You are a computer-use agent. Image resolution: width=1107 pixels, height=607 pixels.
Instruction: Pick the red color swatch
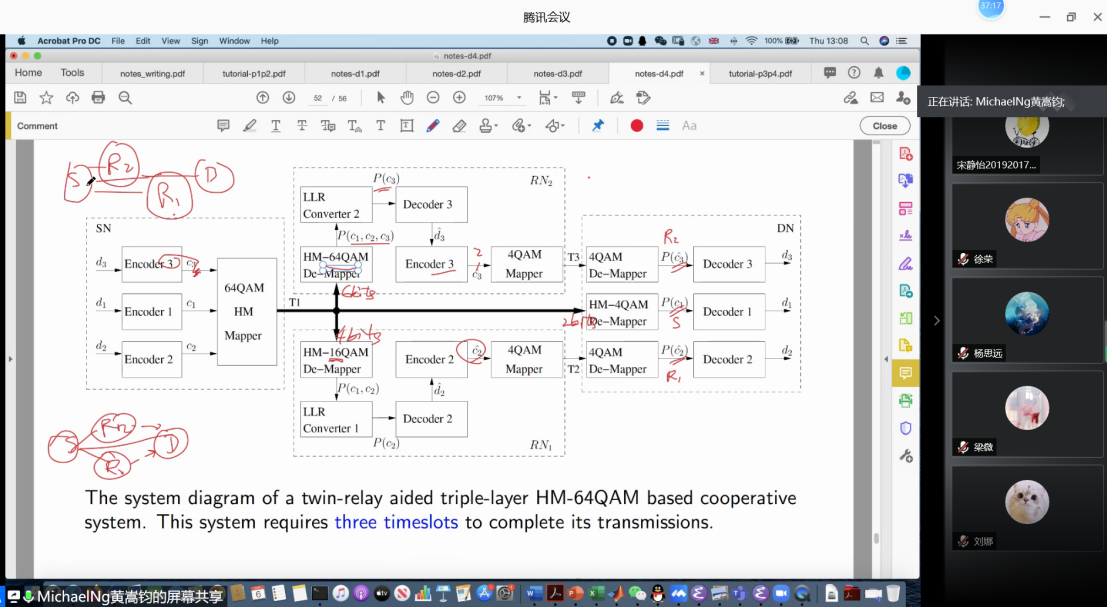[637, 126]
